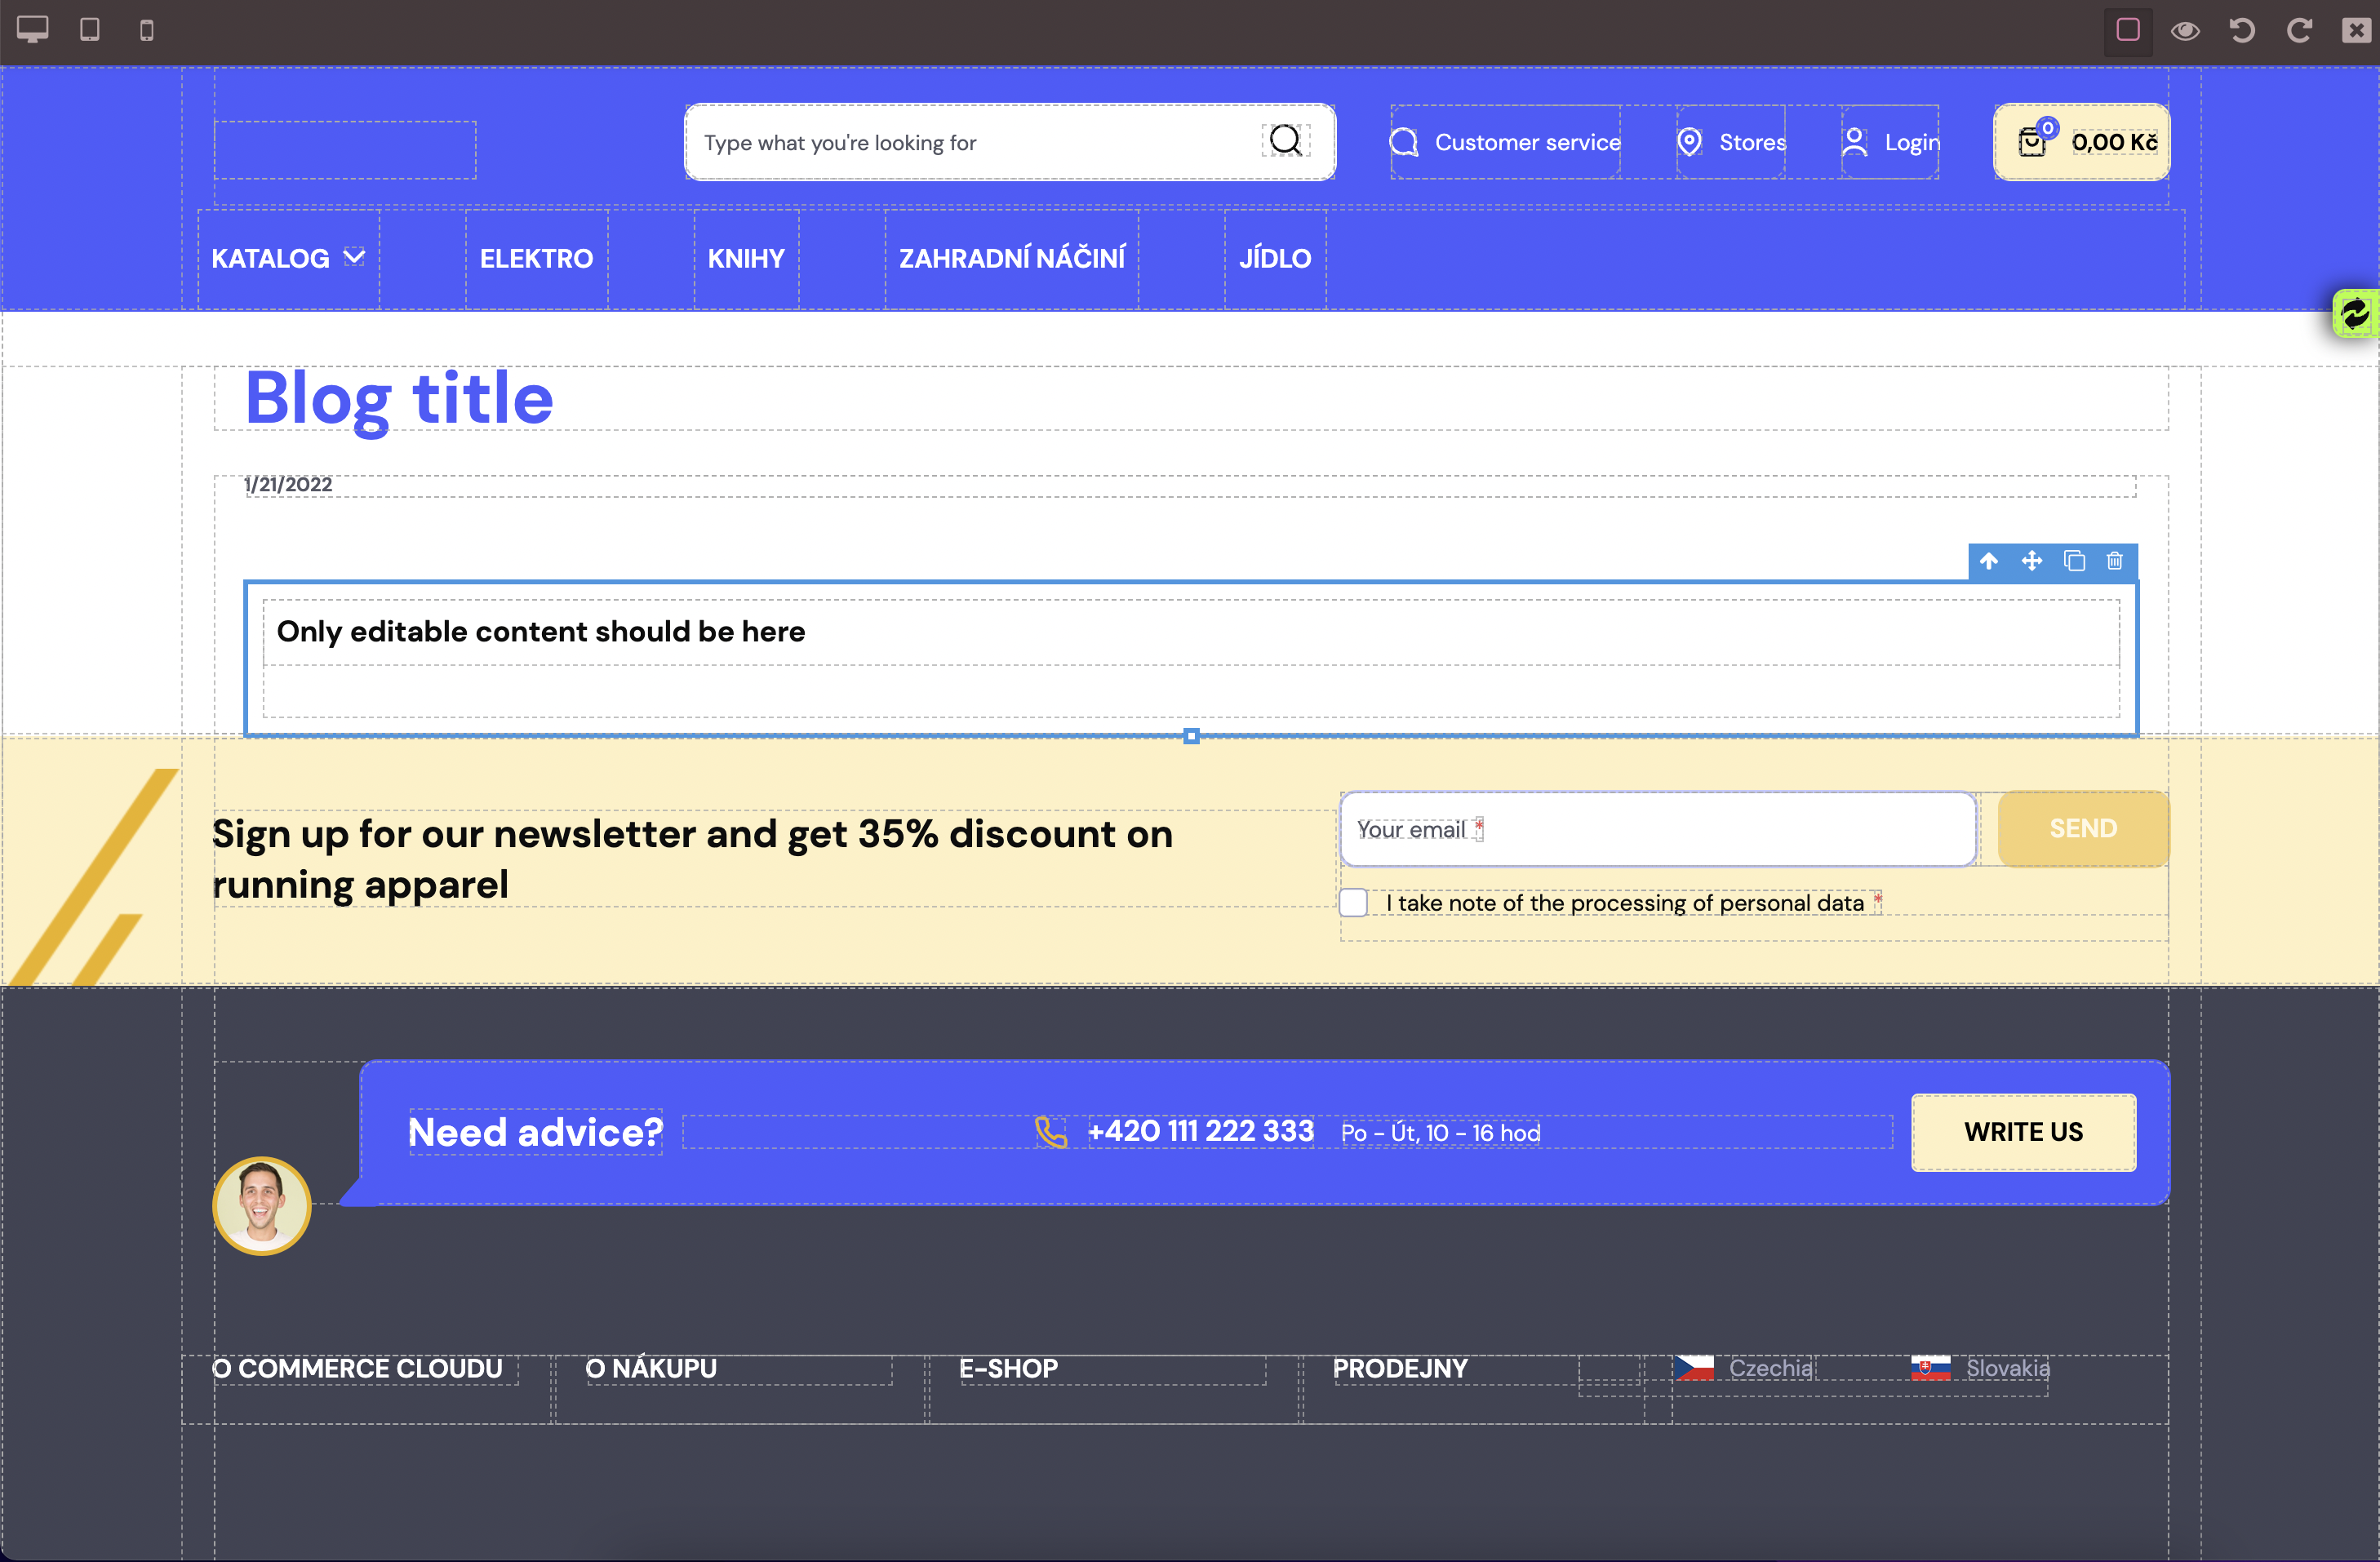The image size is (2380, 1562).
Task: Open the JÍDLO menu item
Action: [x=1275, y=259]
